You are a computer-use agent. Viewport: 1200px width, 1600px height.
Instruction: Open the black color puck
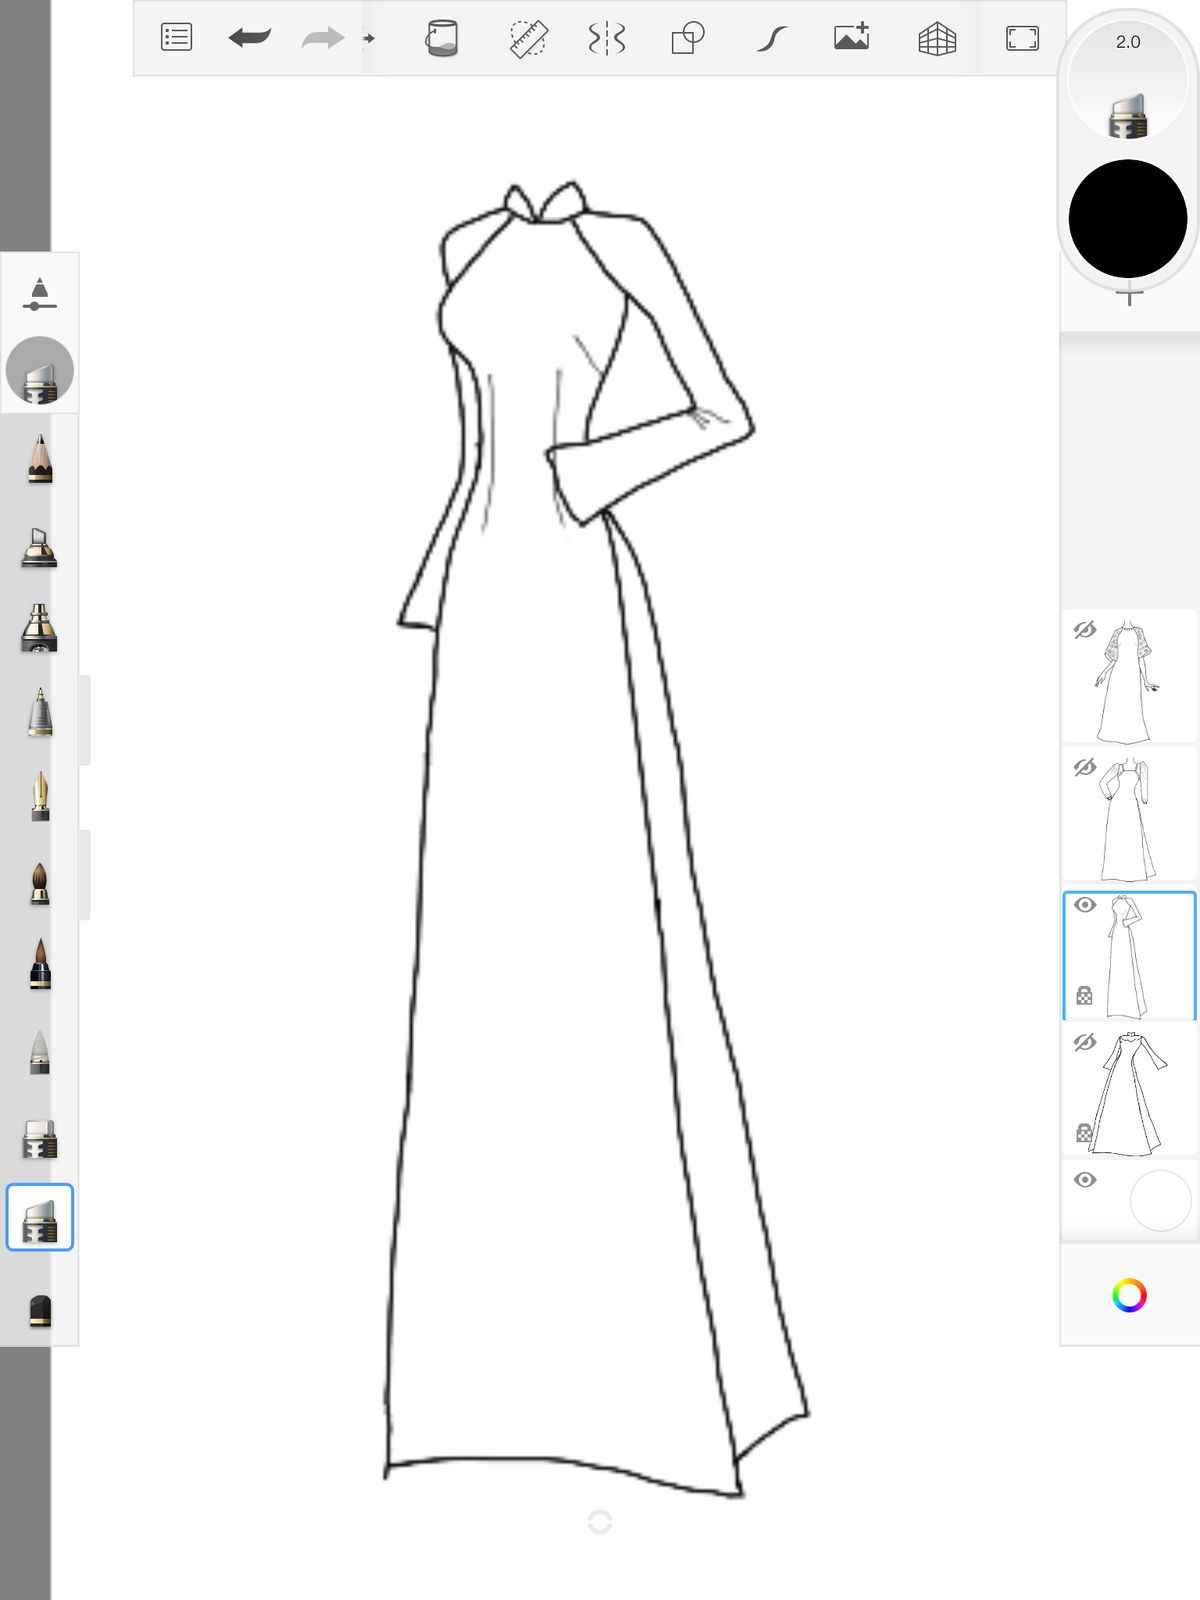tap(1127, 218)
